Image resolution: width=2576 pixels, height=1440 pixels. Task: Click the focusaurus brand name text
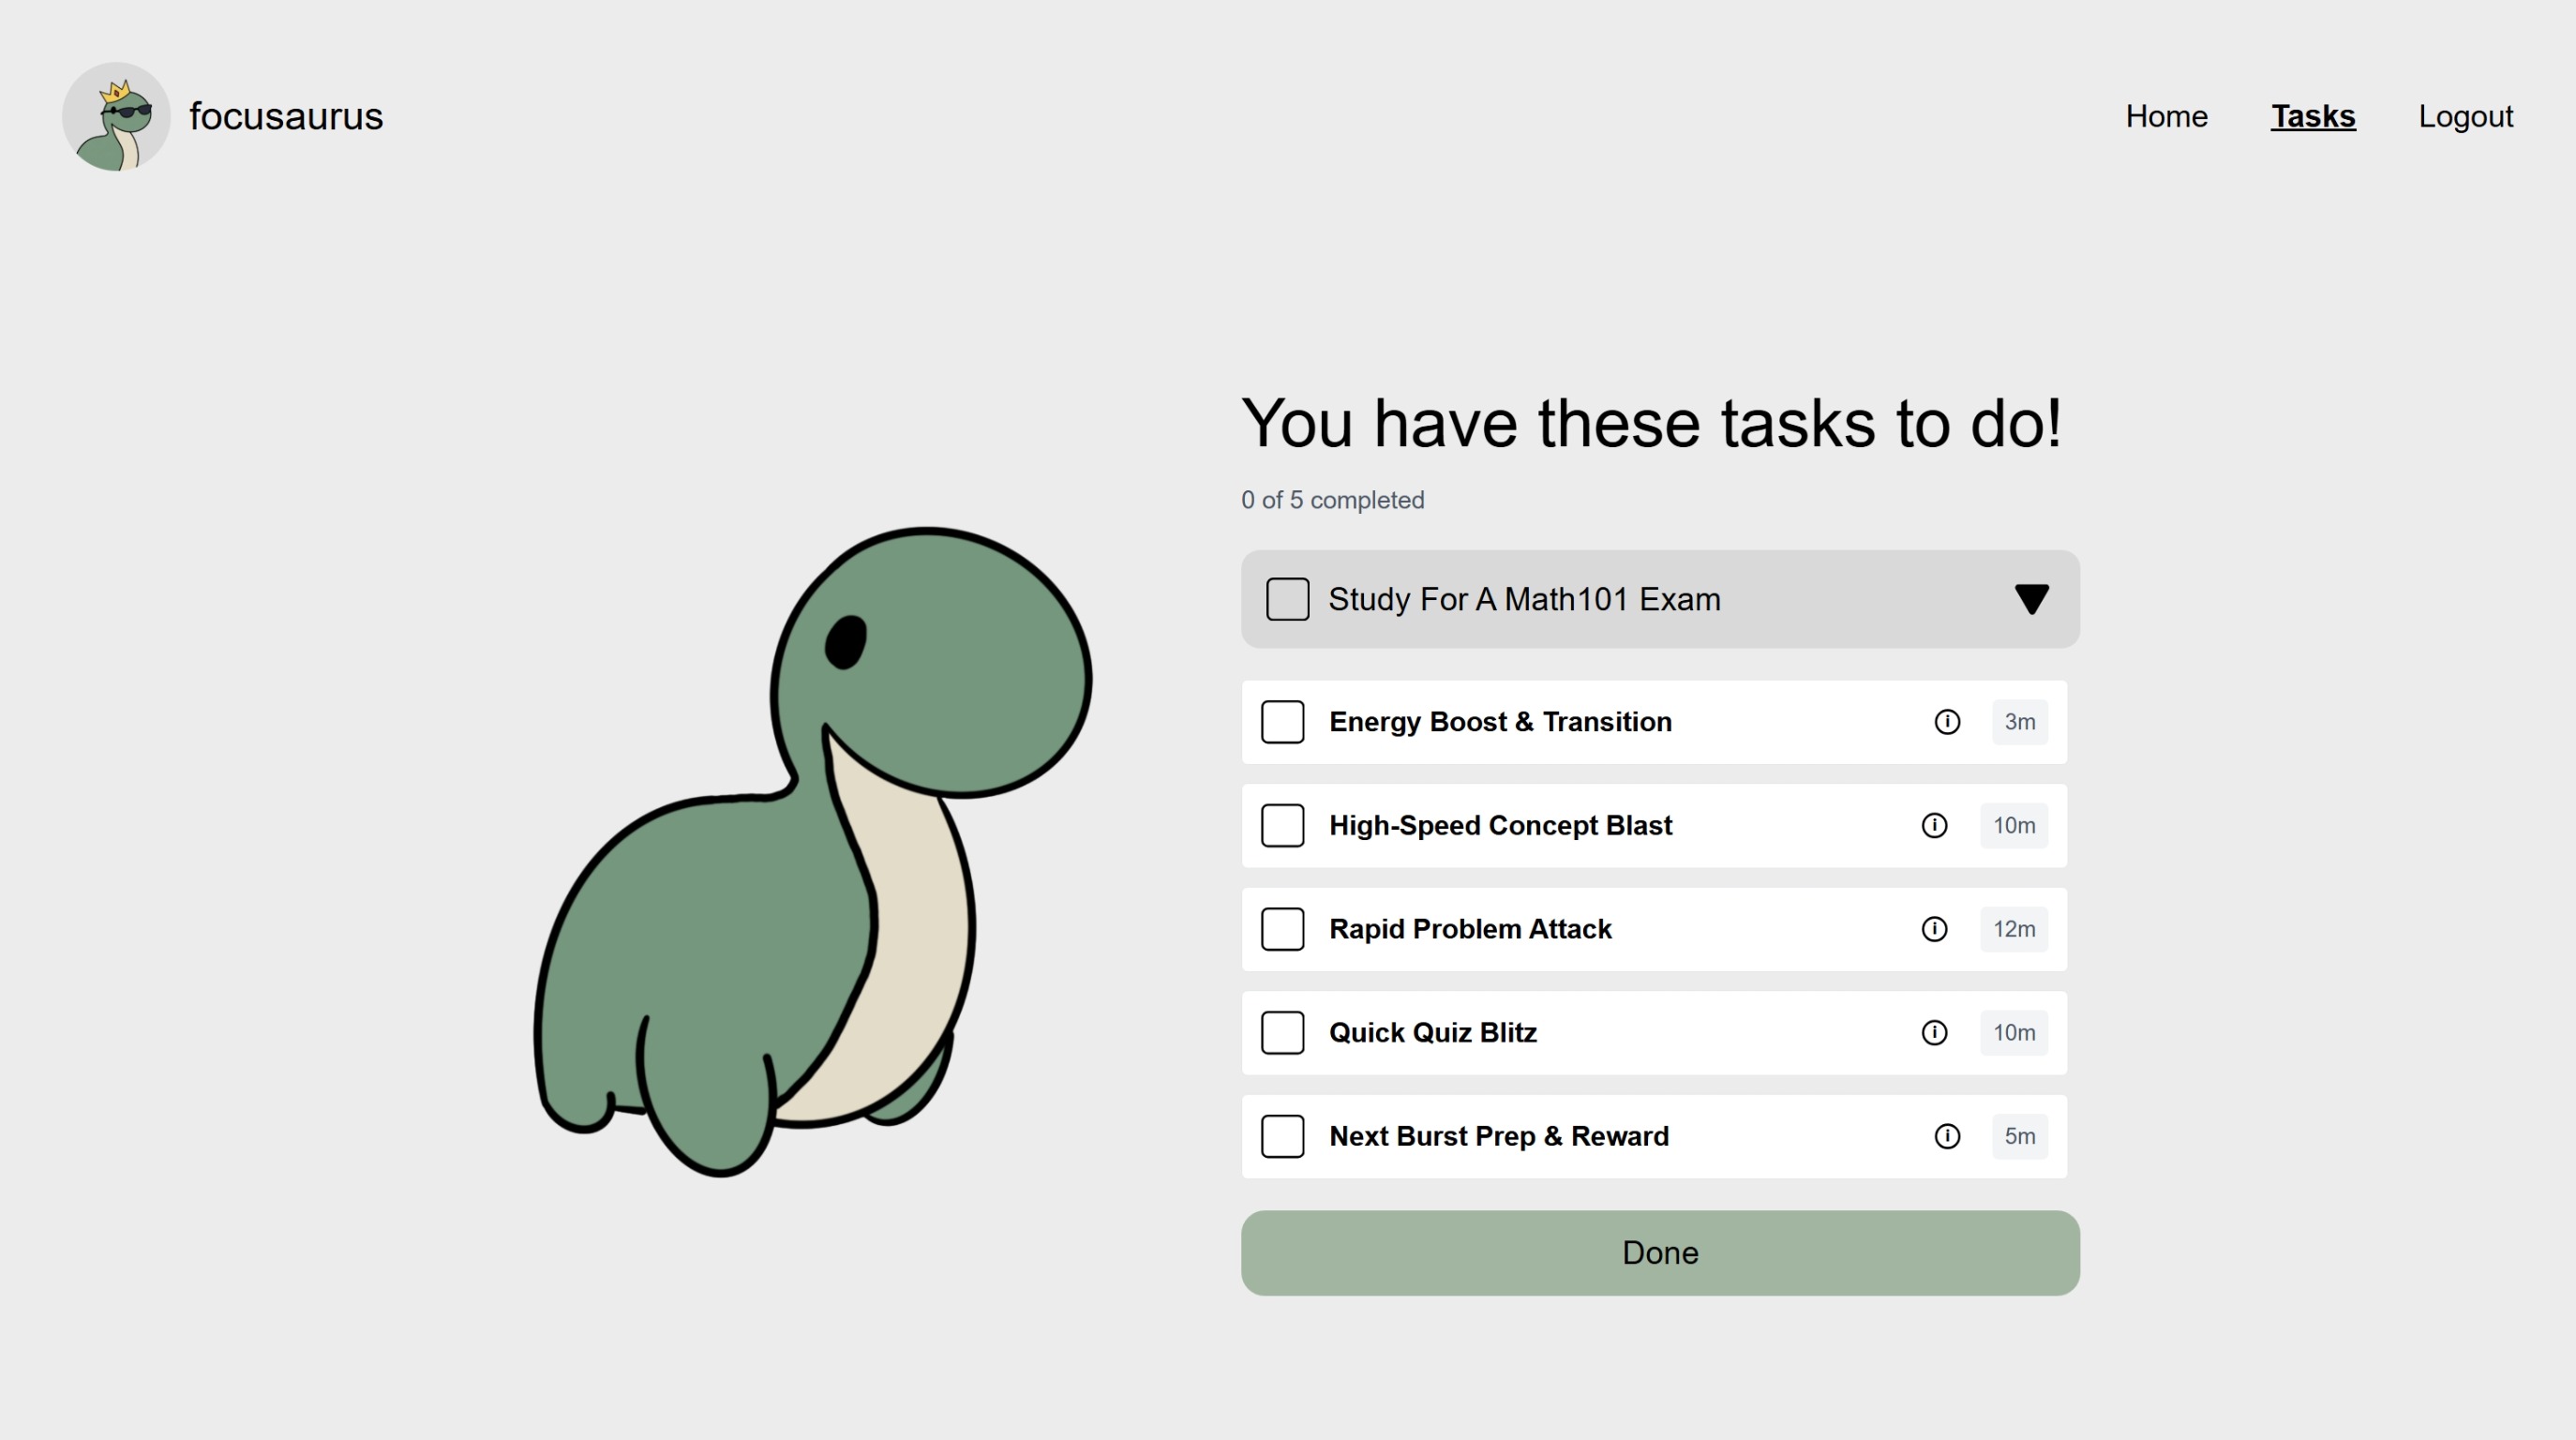click(286, 116)
